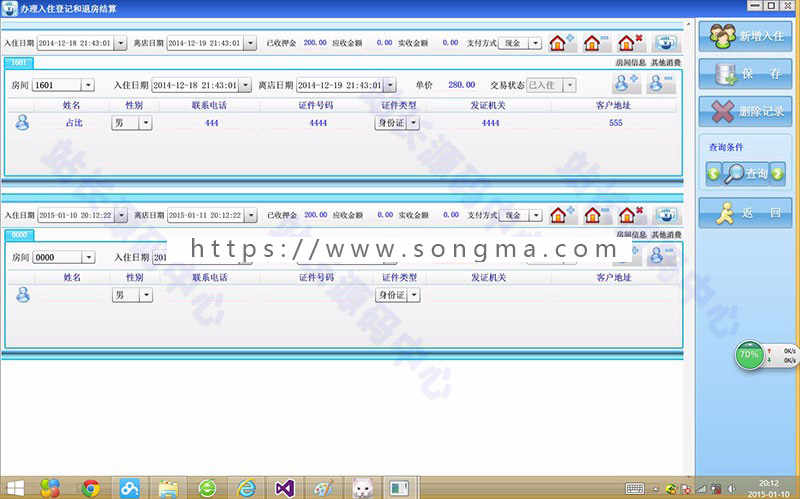Viewport: 800px width, 499px height.
Task: Click the green circular arrows taskbar icon
Action: coord(207,488)
